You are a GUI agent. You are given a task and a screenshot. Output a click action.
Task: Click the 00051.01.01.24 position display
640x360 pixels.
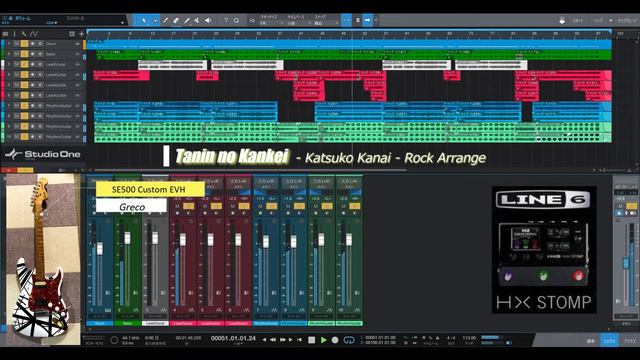[x=233, y=338]
